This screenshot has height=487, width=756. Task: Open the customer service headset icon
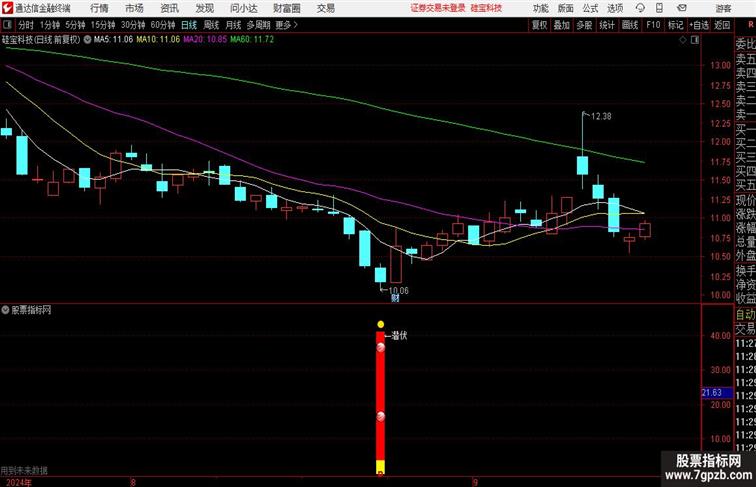point(640,8)
